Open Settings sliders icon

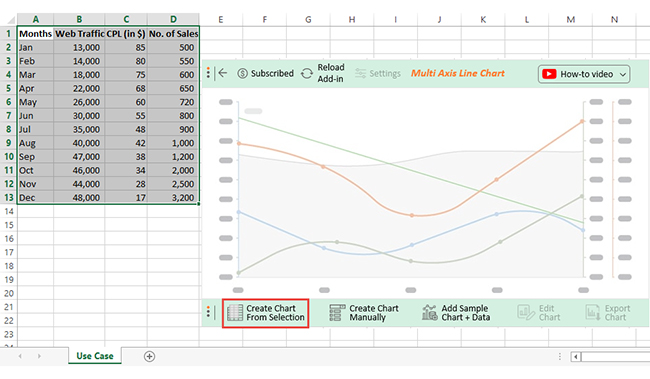pos(360,73)
